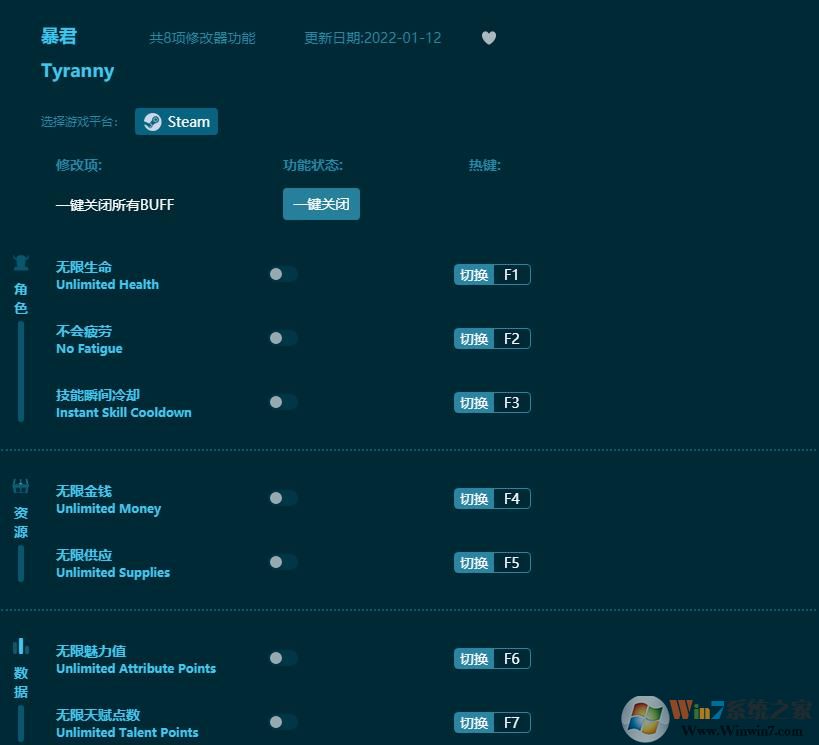Toggle 无限供应 Unlimited Supplies switch
The image size is (819, 745).
coord(283,562)
